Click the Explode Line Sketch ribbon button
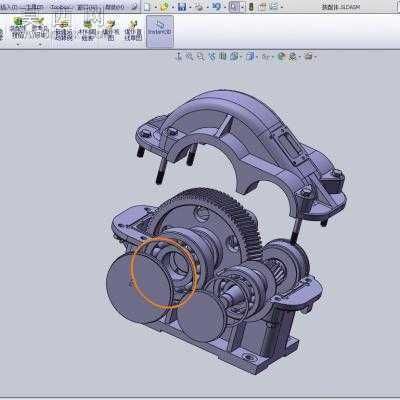The width and height of the screenshot is (400, 400). [133, 30]
